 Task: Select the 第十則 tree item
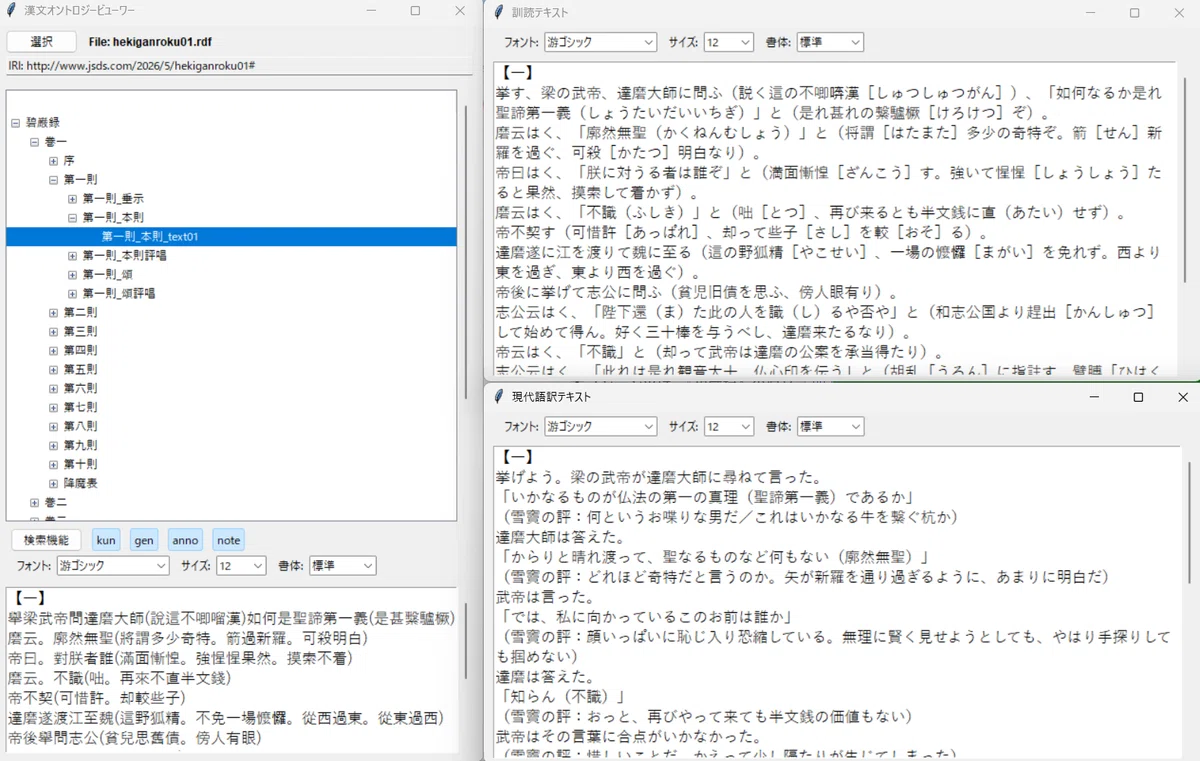click(x=80, y=464)
